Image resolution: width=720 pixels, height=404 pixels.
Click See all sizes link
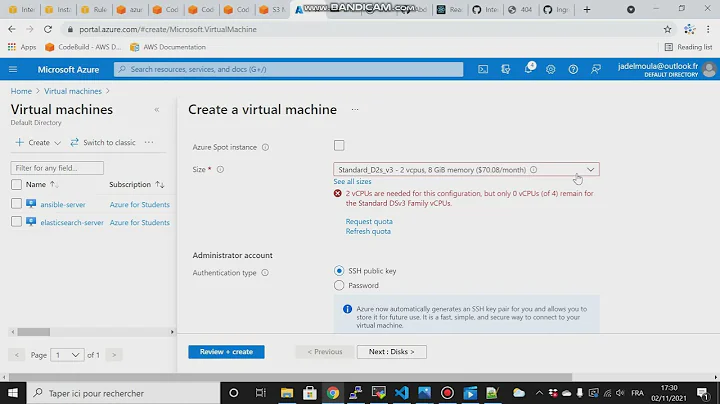click(352, 182)
